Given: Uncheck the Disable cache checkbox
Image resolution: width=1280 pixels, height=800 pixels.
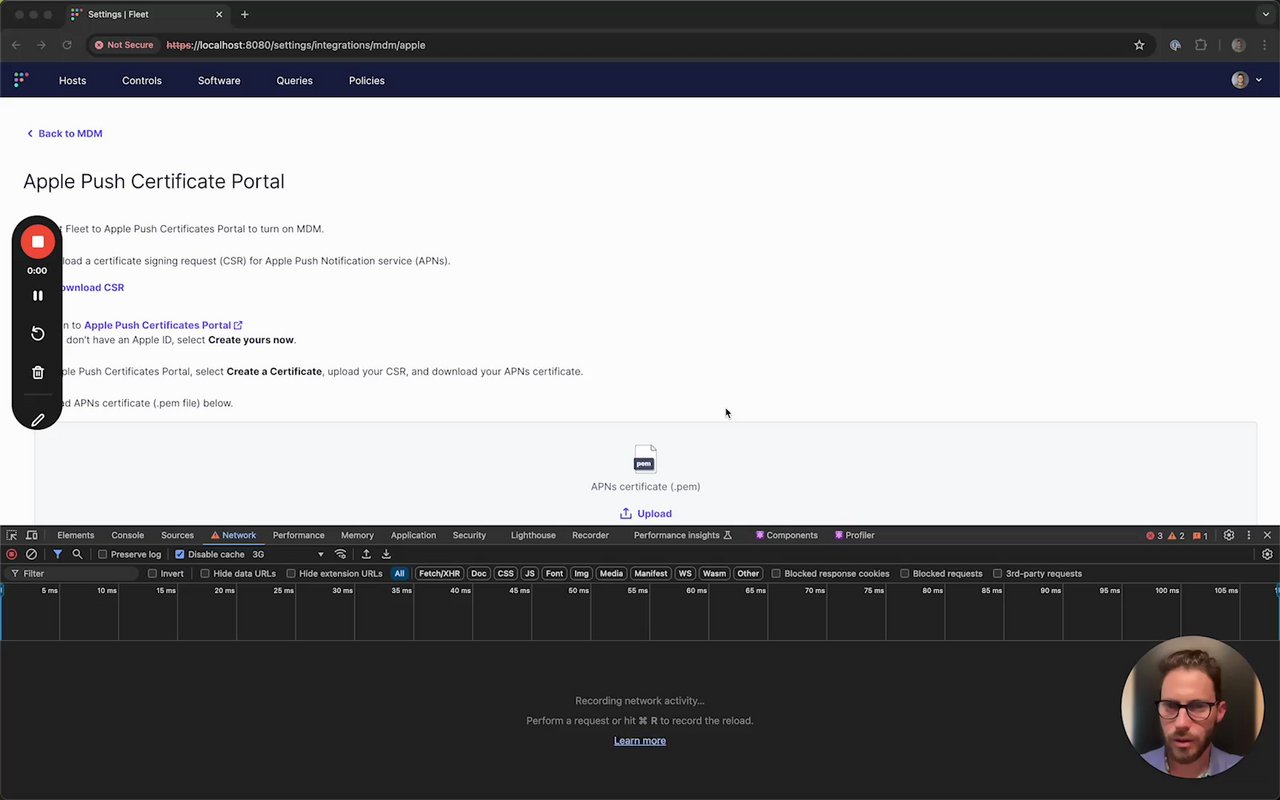Looking at the screenshot, I should 180,554.
